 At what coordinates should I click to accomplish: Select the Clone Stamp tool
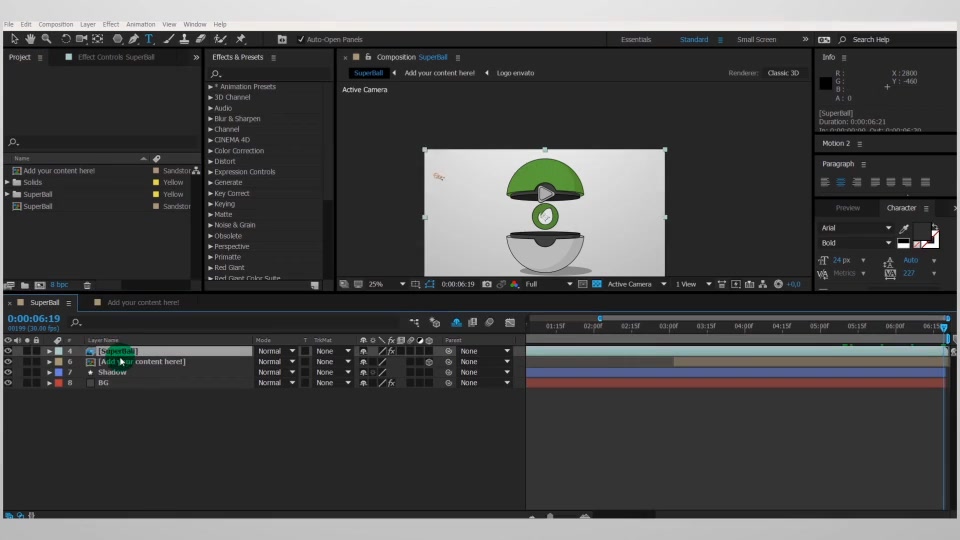[184, 39]
